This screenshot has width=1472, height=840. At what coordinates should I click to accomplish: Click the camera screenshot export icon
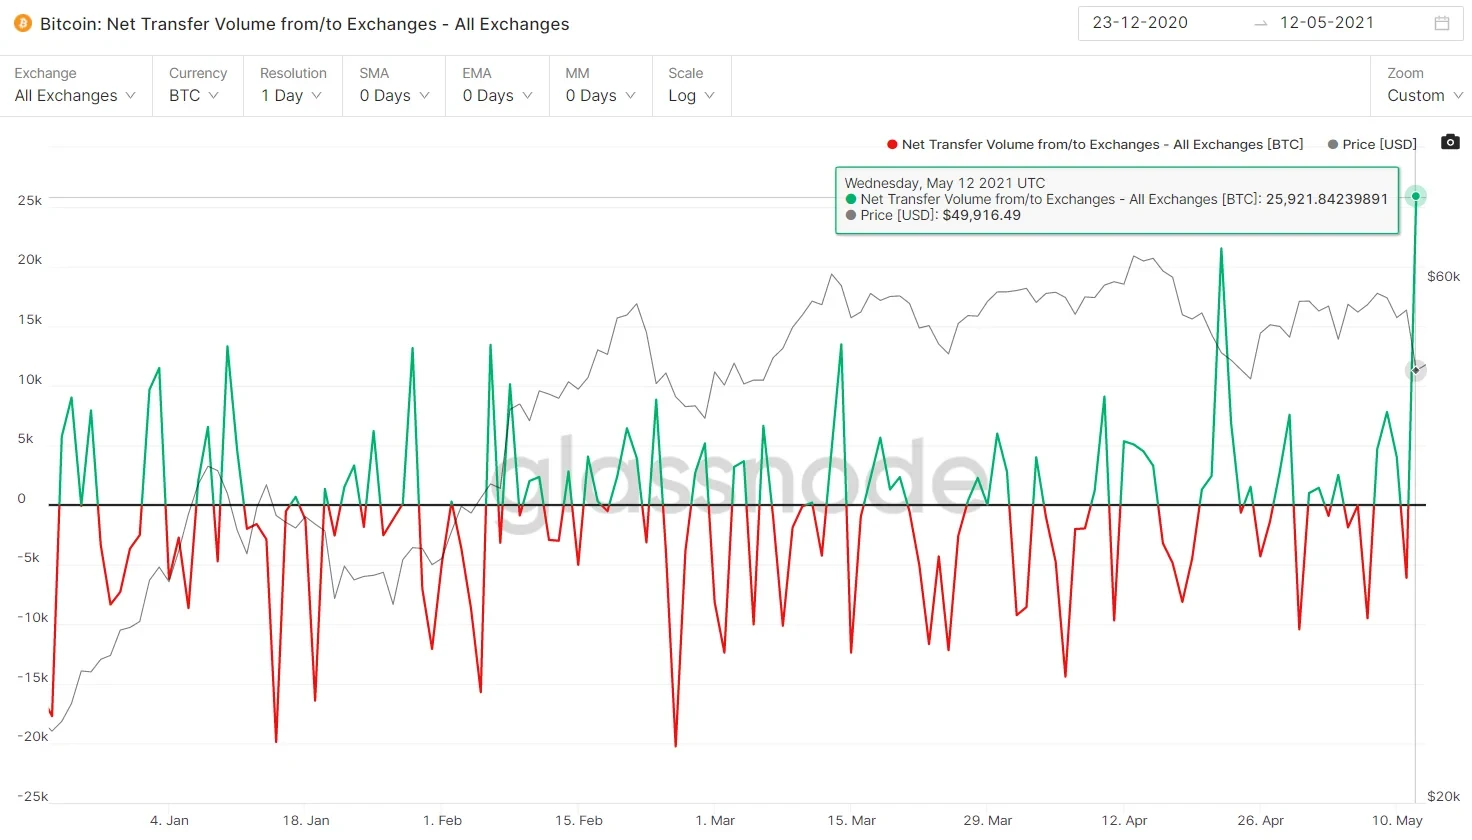1450,142
